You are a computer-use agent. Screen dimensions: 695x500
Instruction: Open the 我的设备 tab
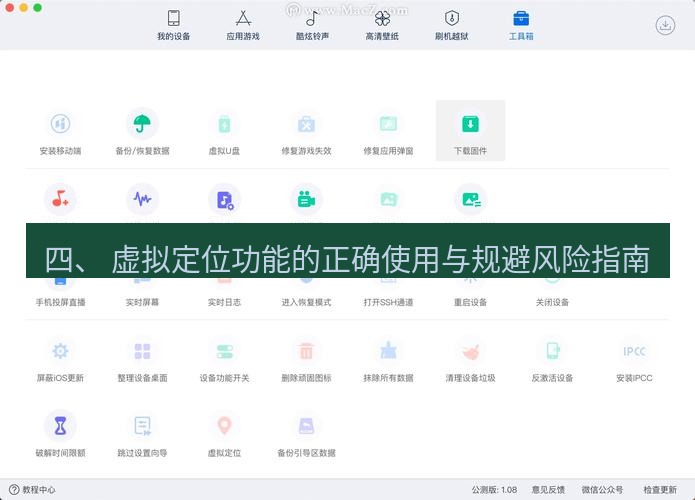(174, 25)
